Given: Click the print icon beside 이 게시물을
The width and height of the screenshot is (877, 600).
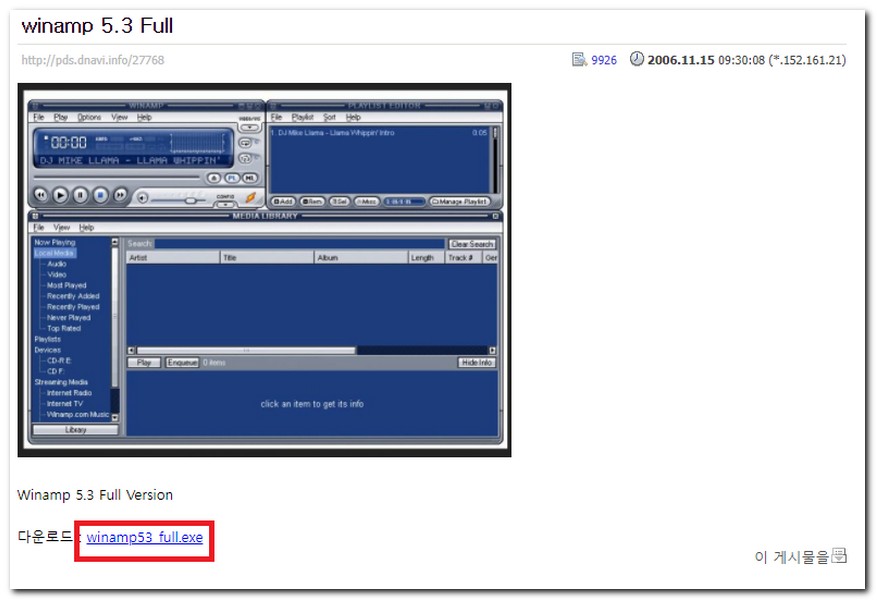Looking at the screenshot, I should [839, 556].
